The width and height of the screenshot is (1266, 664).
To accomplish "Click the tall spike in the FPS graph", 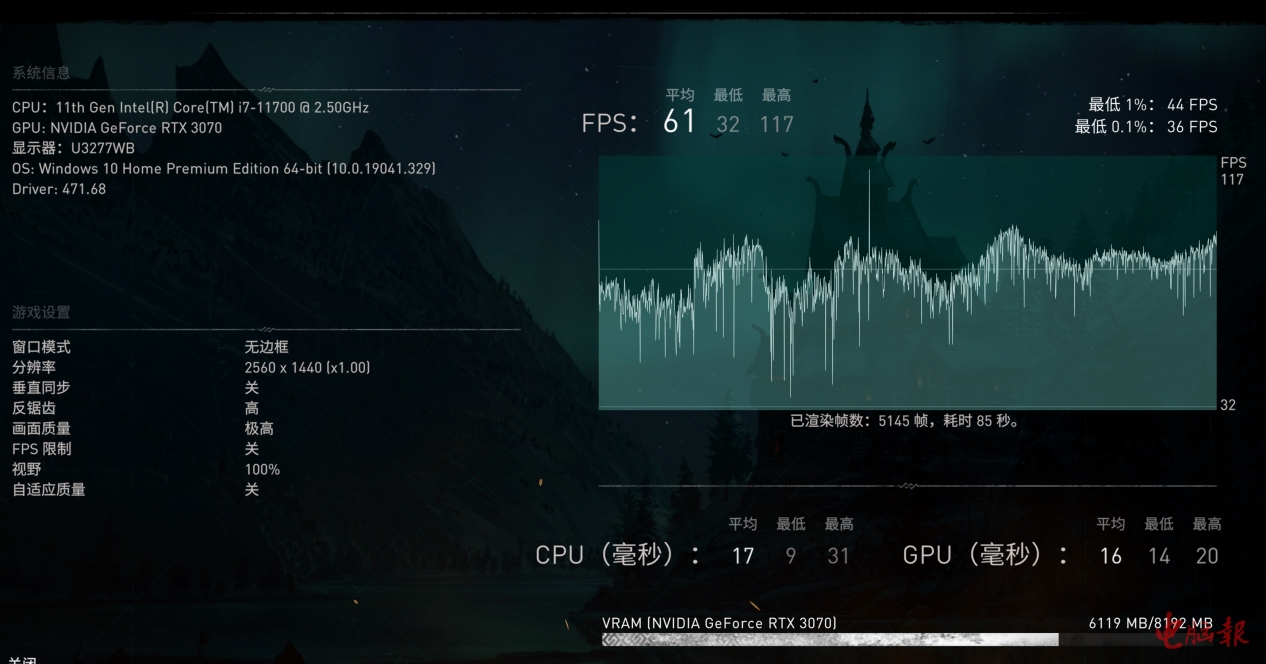I will coord(869,200).
